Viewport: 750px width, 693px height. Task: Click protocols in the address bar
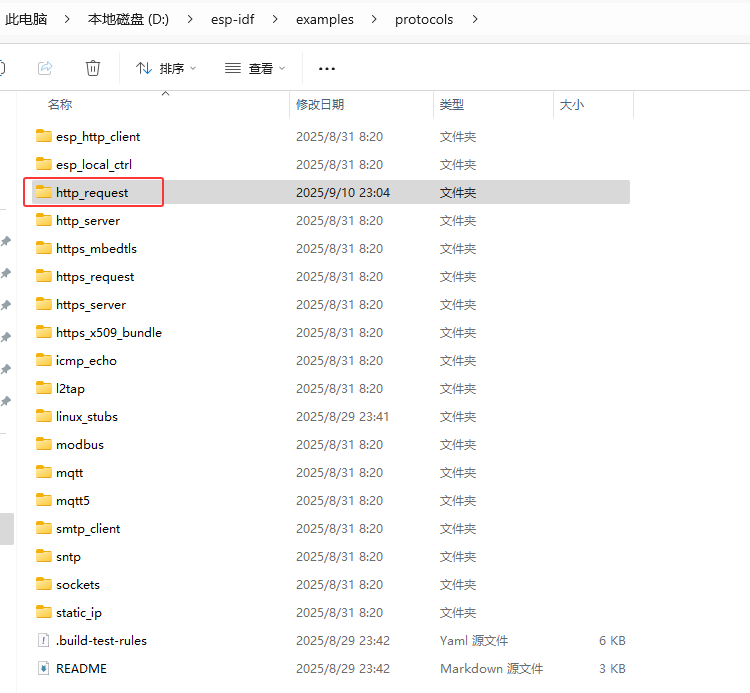(424, 19)
